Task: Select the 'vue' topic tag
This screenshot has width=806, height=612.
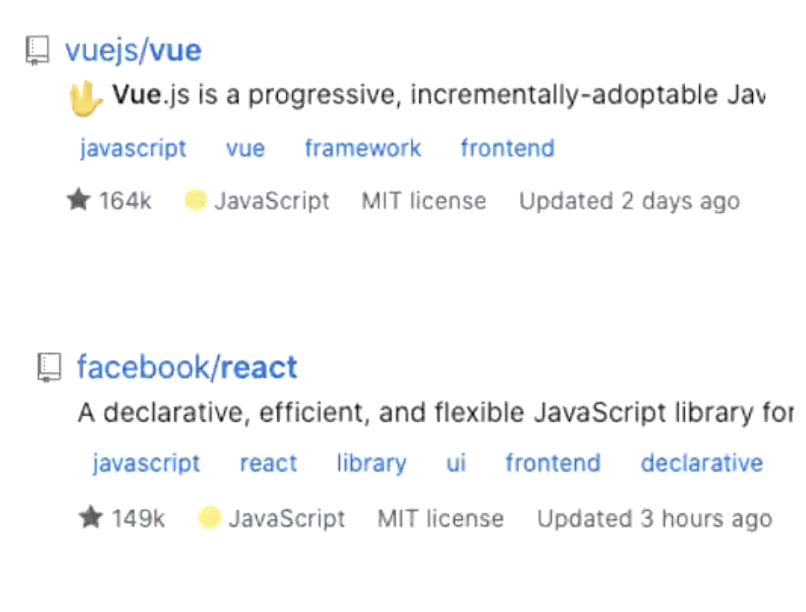Action: click(x=245, y=149)
